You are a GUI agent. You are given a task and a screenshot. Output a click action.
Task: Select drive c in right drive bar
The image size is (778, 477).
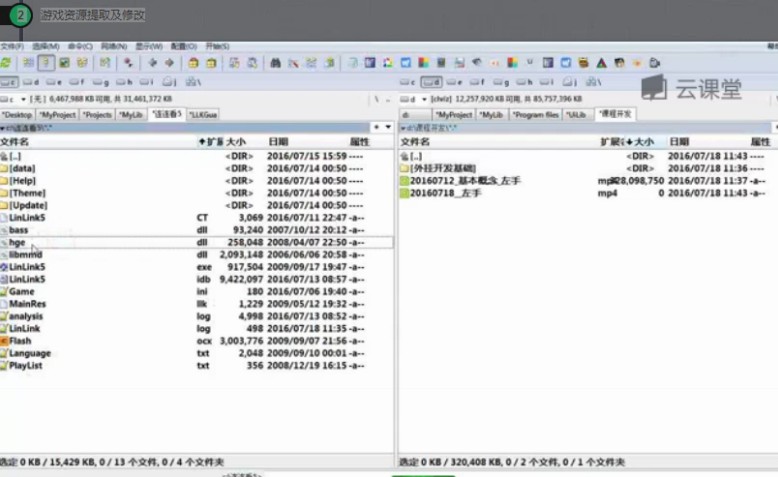(408, 82)
